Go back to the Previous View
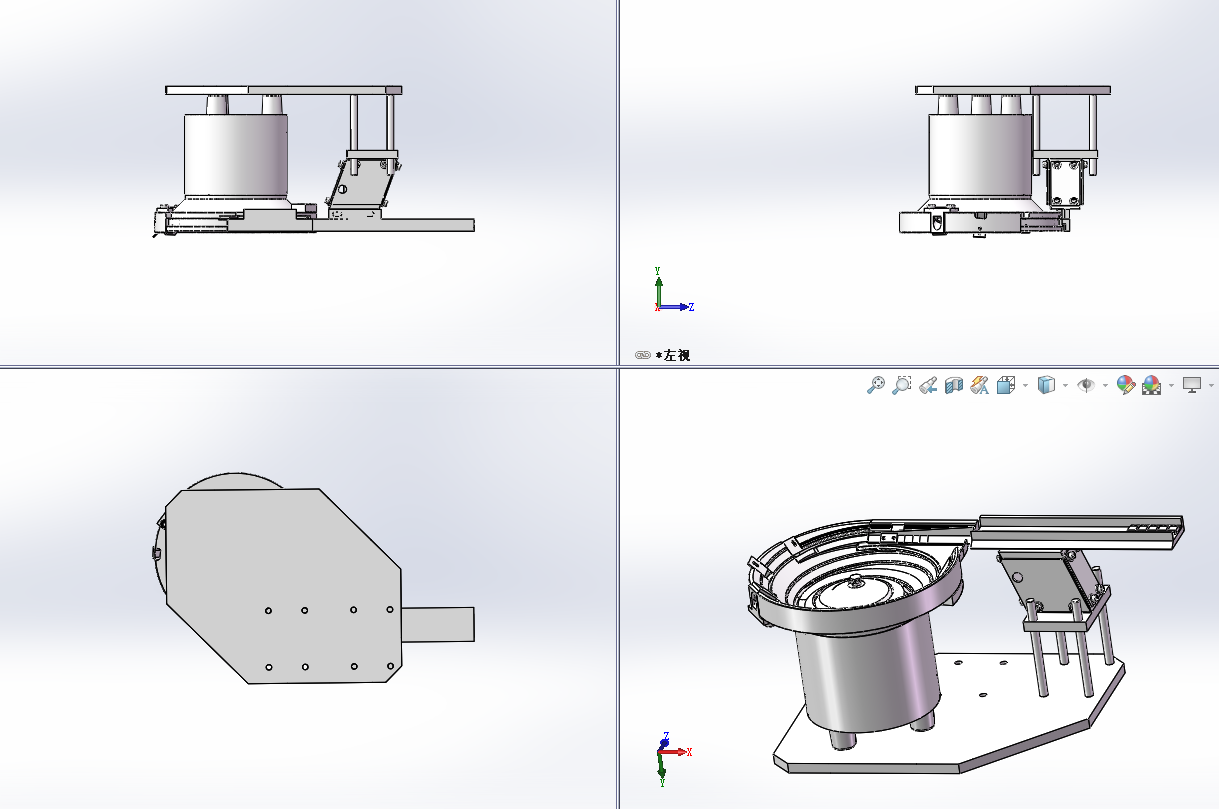Image resolution: width=1219 pixels, height=809 pixels. tap(928, 384)
